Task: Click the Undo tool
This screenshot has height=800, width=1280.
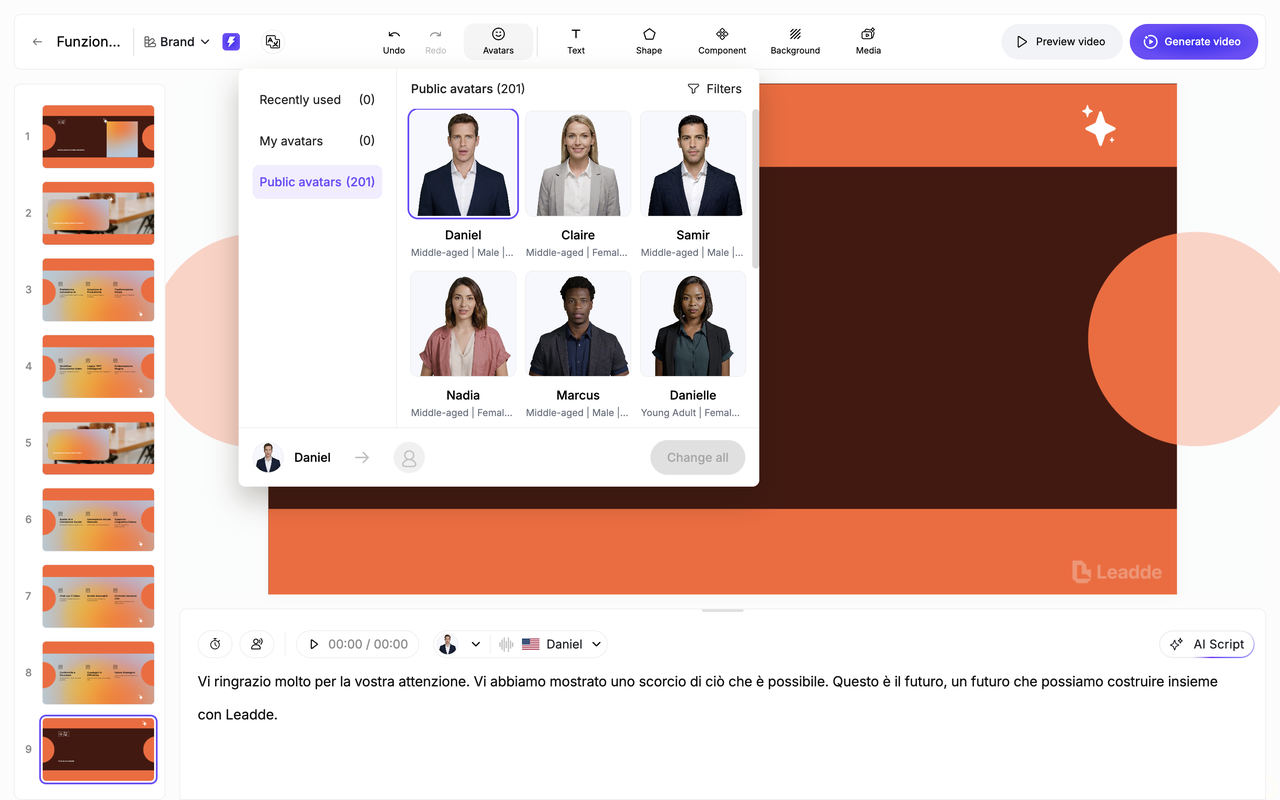Action: point(394,41)
